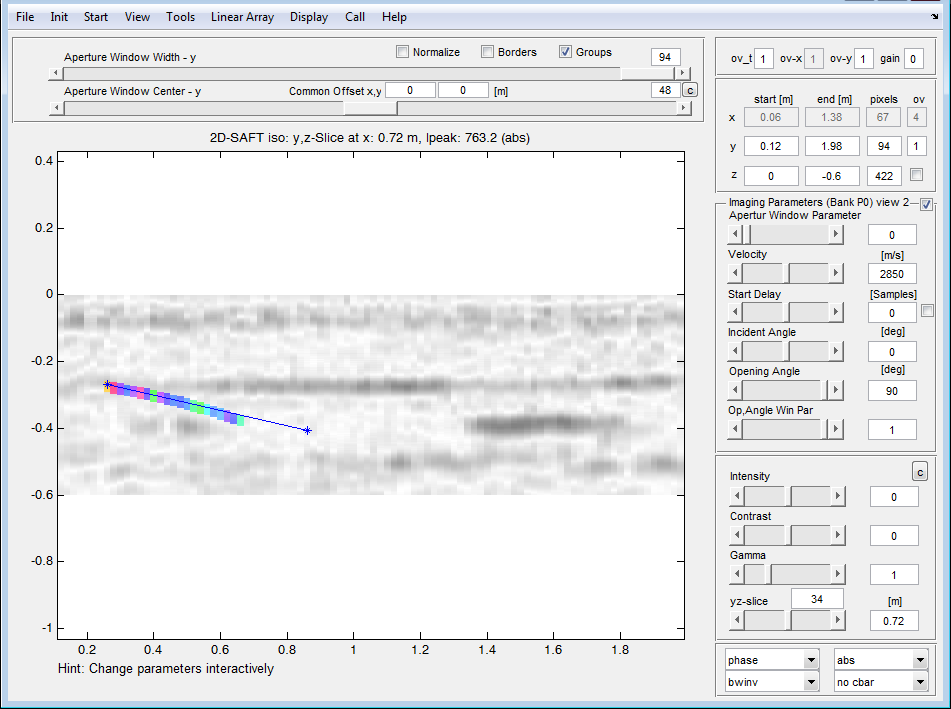Click the z end field -0.6

[x=832, y=176]
